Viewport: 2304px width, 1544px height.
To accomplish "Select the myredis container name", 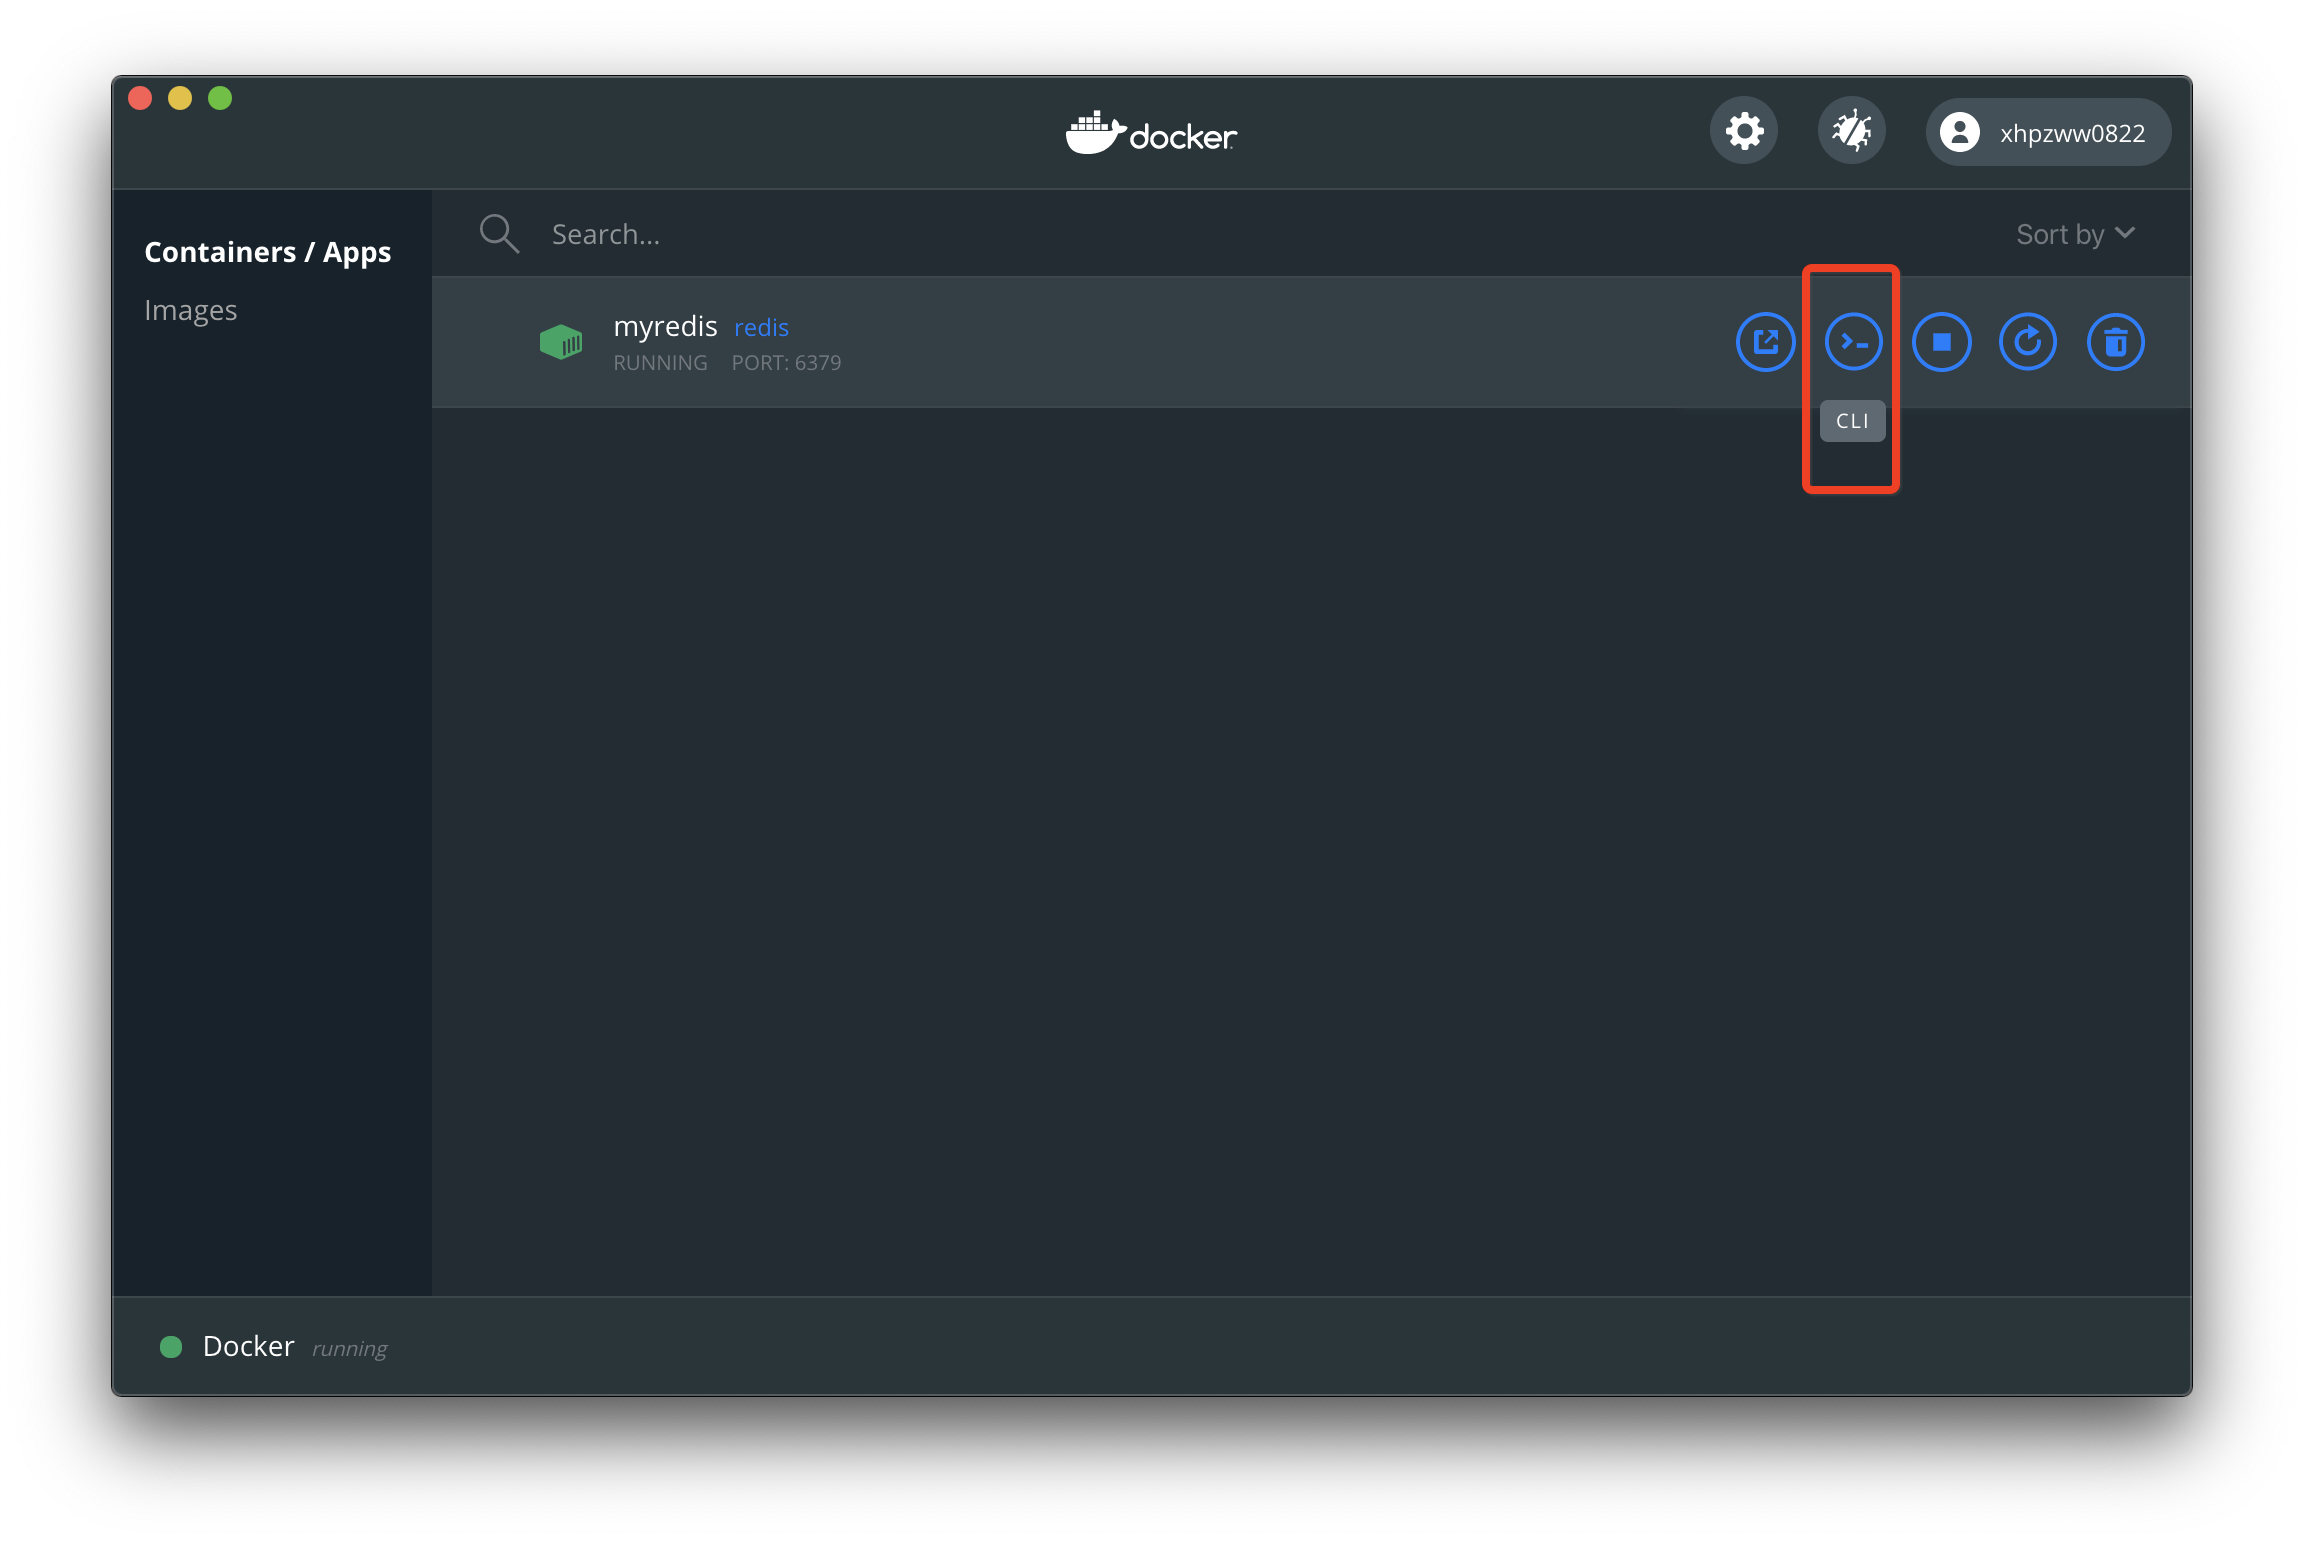I will click(x=665, y=327).
